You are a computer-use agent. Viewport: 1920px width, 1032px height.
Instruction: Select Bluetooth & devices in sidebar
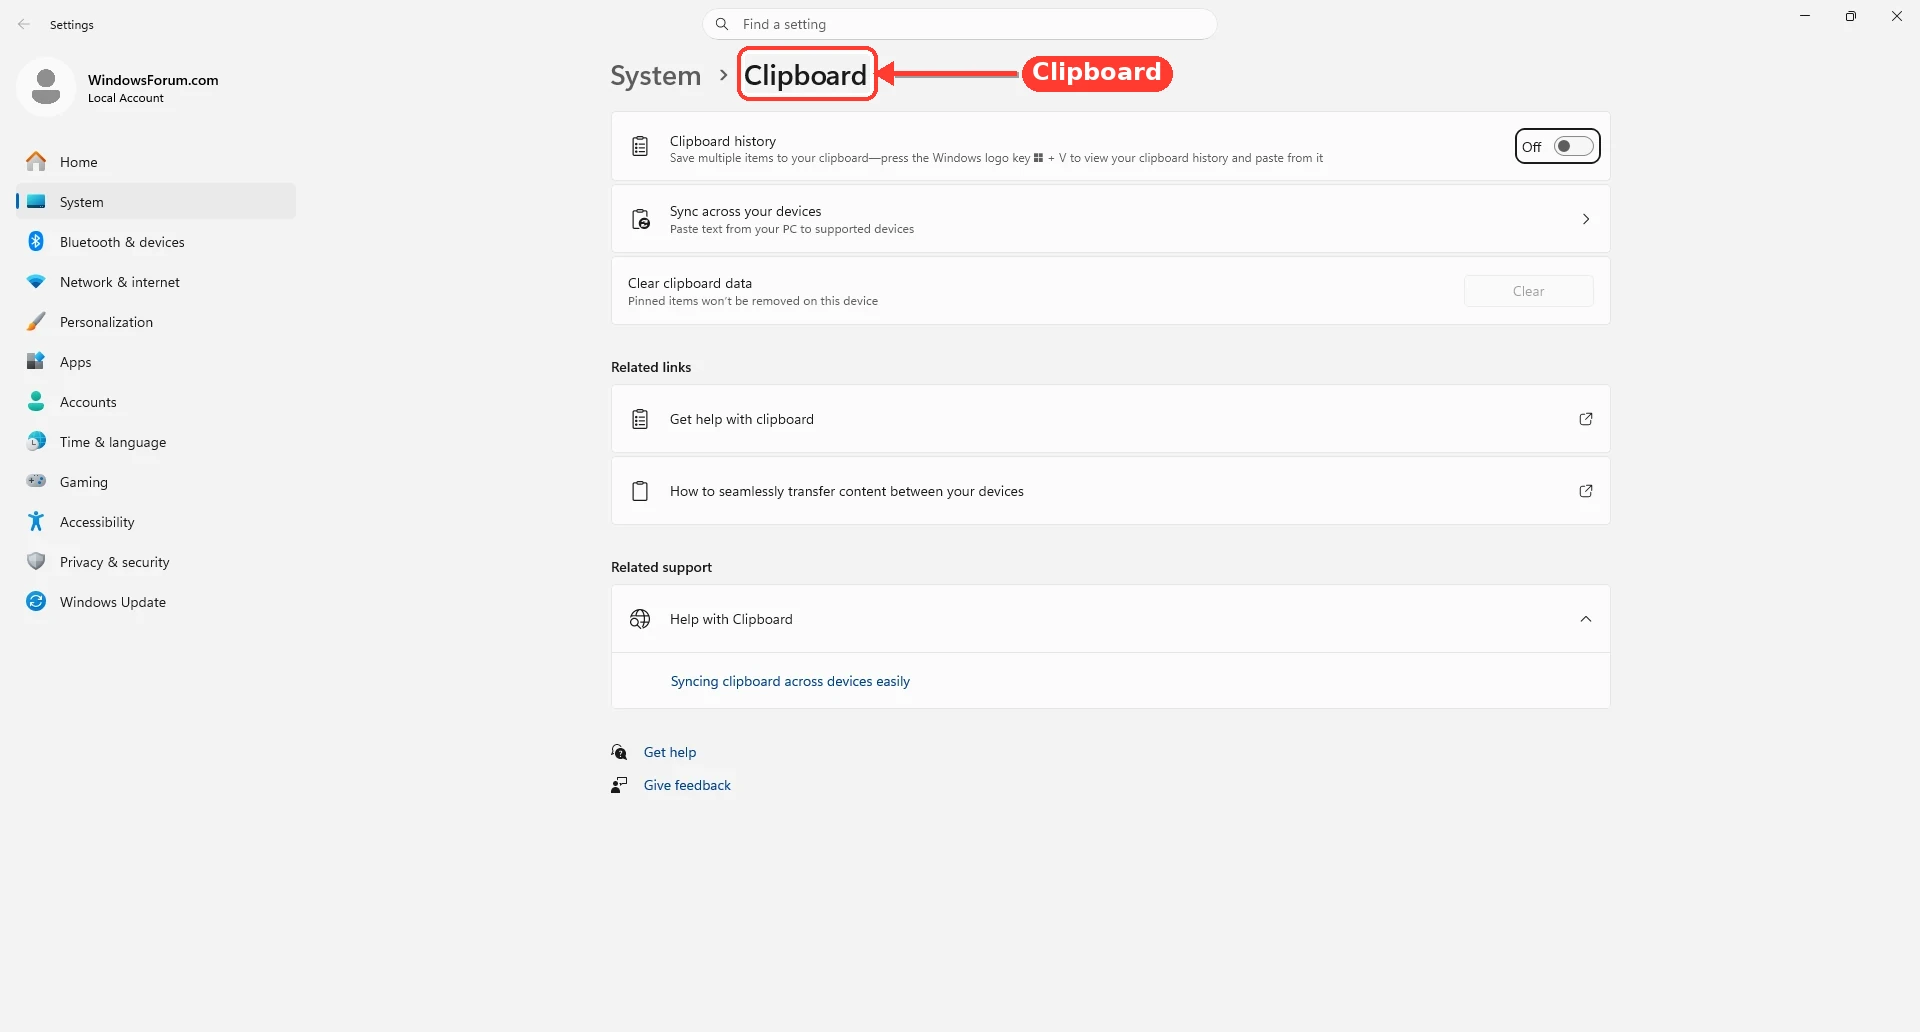[x=156, y=241]
